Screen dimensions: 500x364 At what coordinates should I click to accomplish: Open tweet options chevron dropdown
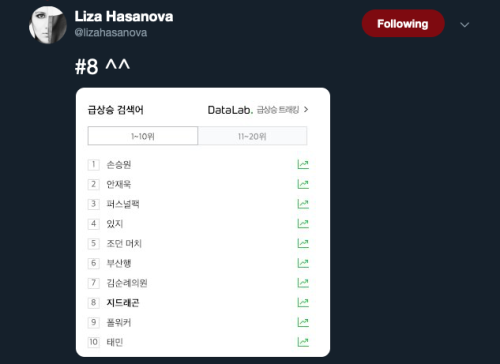point(464,25)
